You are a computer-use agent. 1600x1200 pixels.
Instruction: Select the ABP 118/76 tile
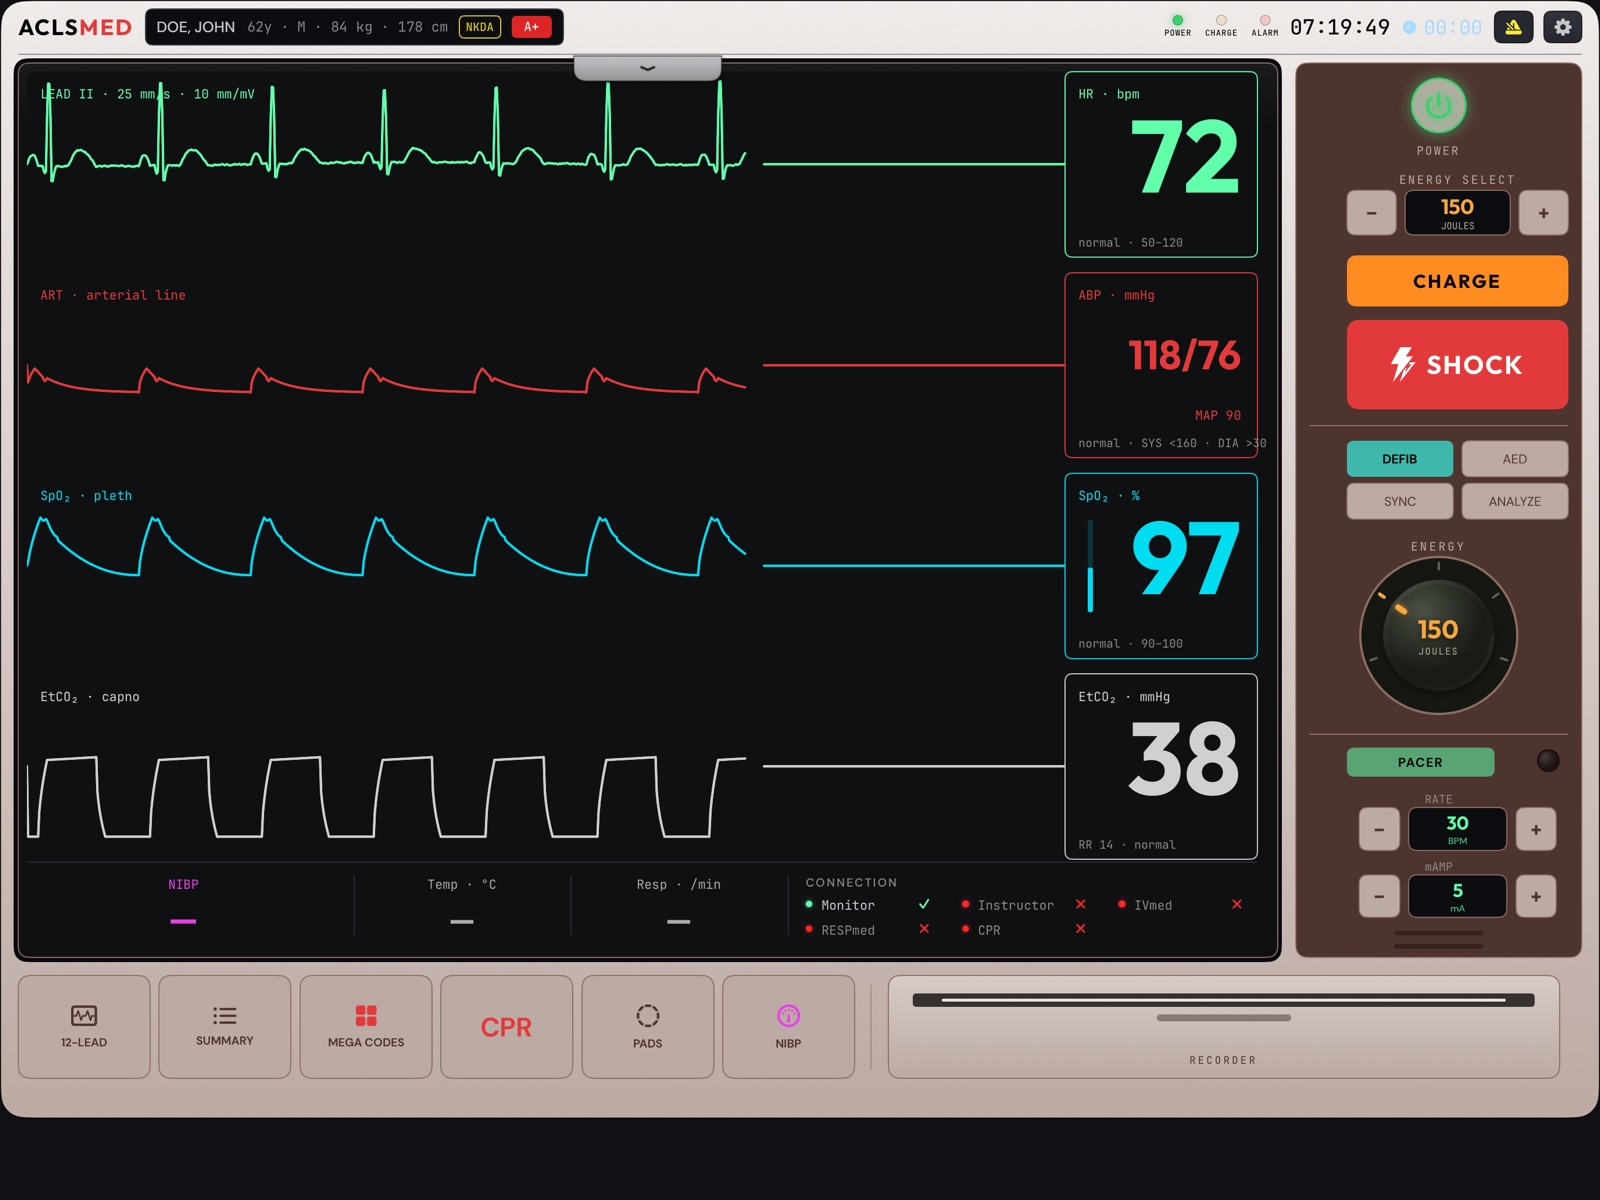coord(1161,365)
